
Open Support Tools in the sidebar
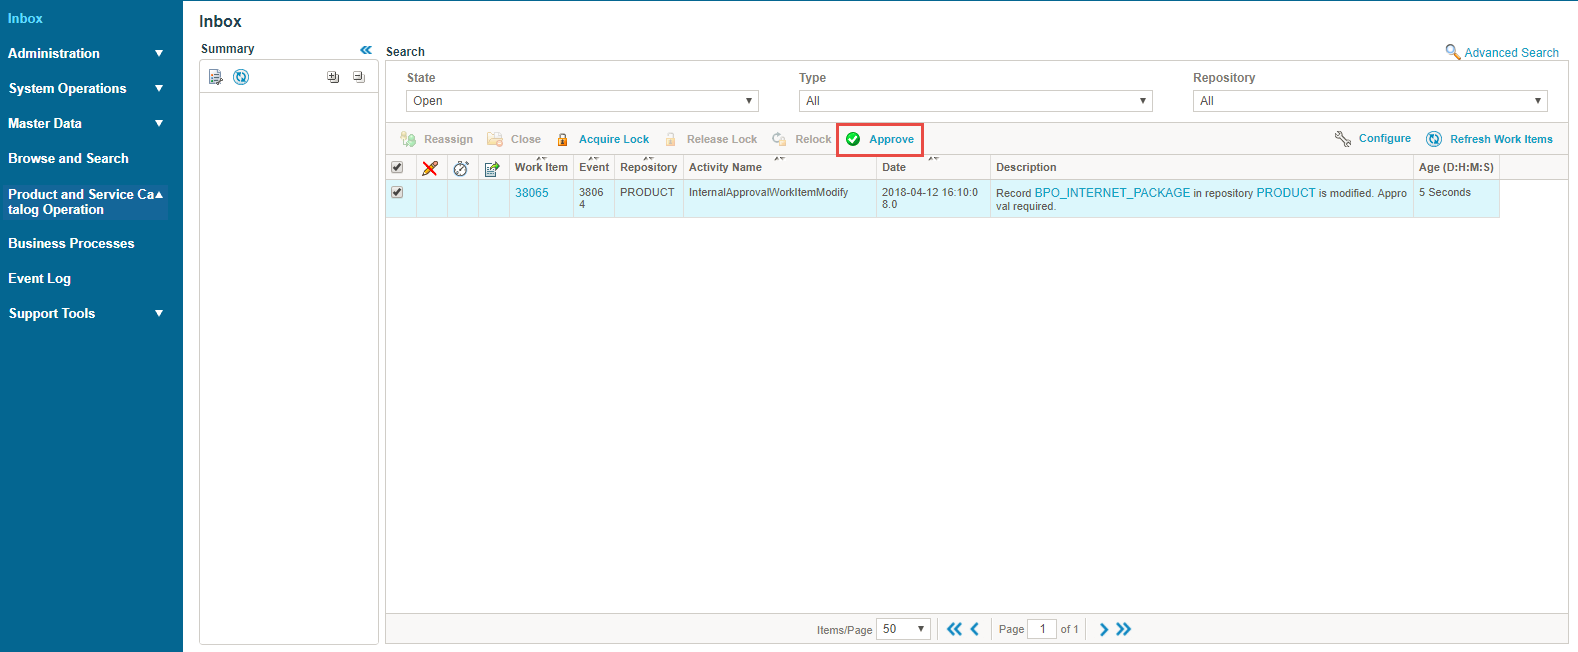point(52,313)
